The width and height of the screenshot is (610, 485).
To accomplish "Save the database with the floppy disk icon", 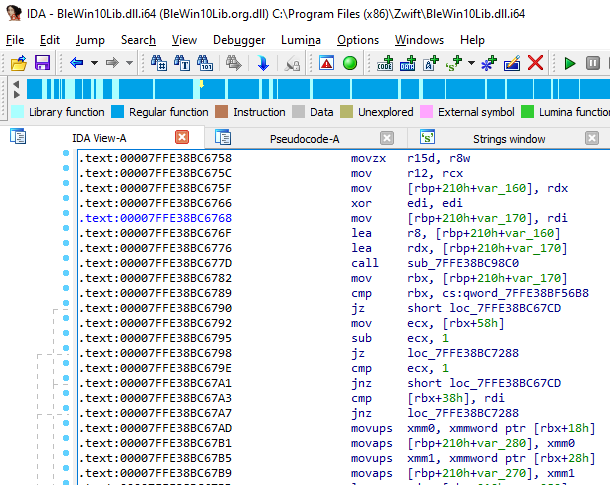I will click(42, 63).
